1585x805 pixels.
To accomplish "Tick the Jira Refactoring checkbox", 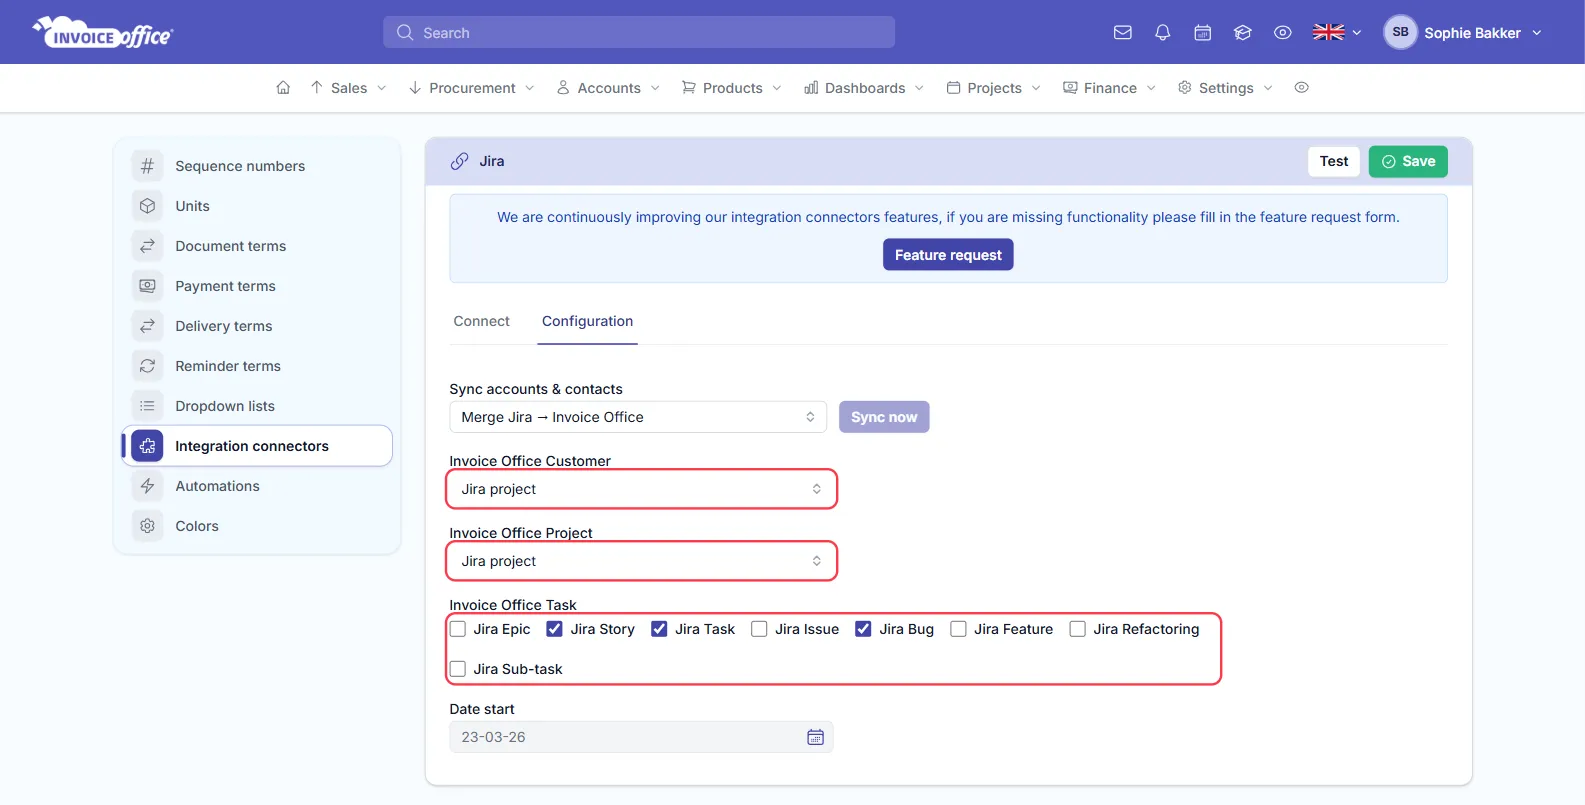I will [x=1078, y=629].
